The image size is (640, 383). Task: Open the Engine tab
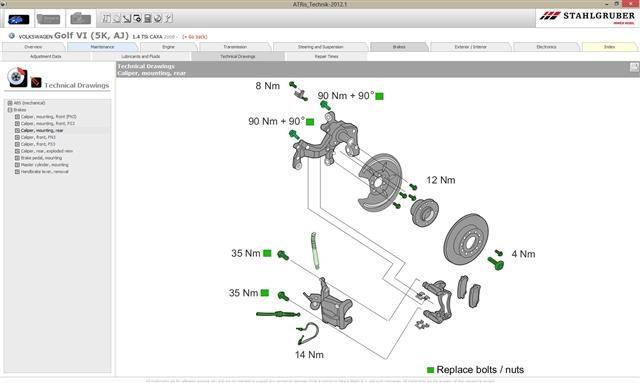[x=168, y=47]
